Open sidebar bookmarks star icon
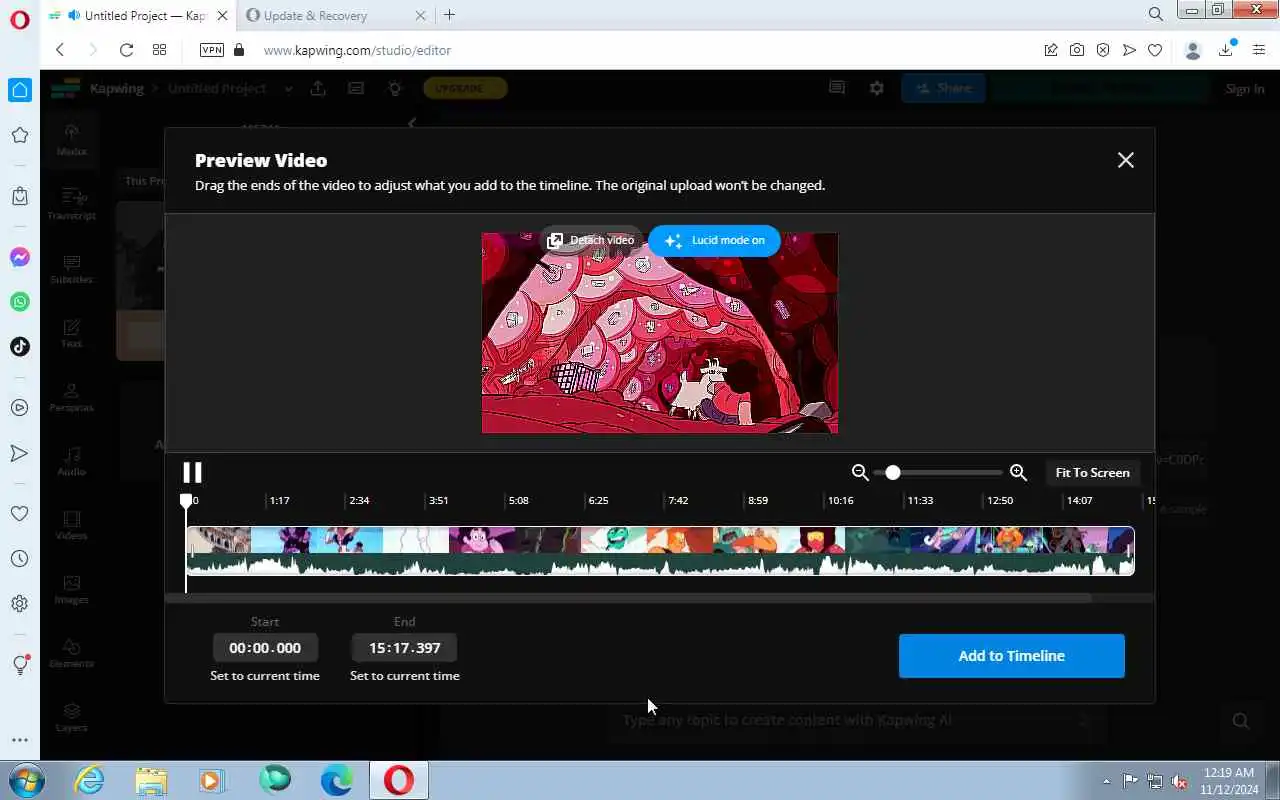 coord(20,135)
